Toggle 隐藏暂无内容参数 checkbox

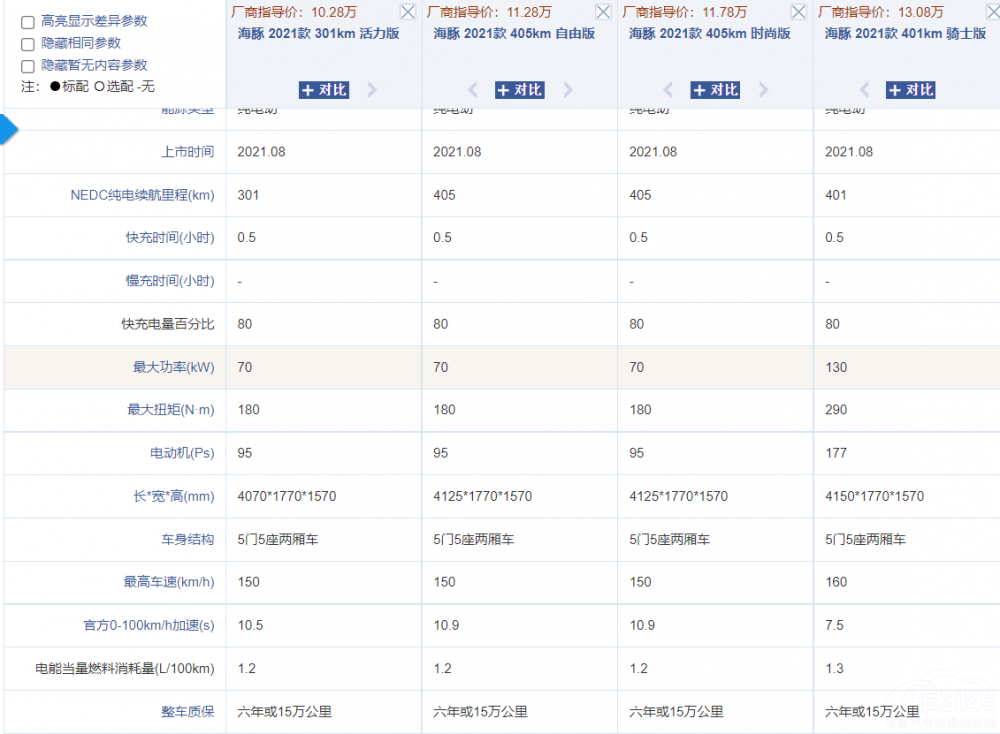pyautogui.click(x=28, y=66)
